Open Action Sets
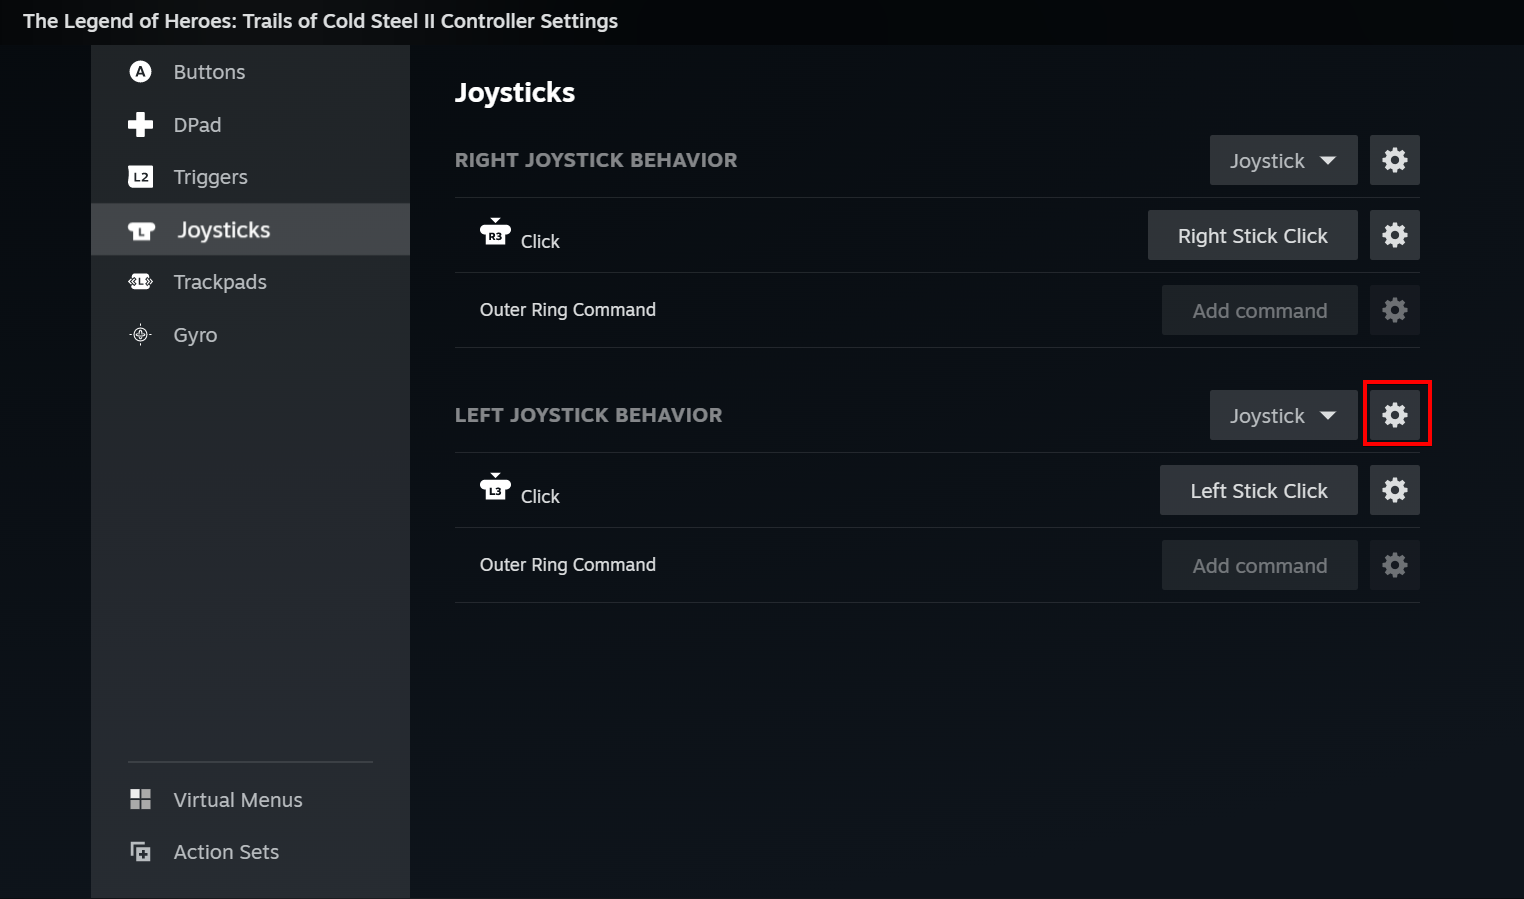 pos(250,852)
